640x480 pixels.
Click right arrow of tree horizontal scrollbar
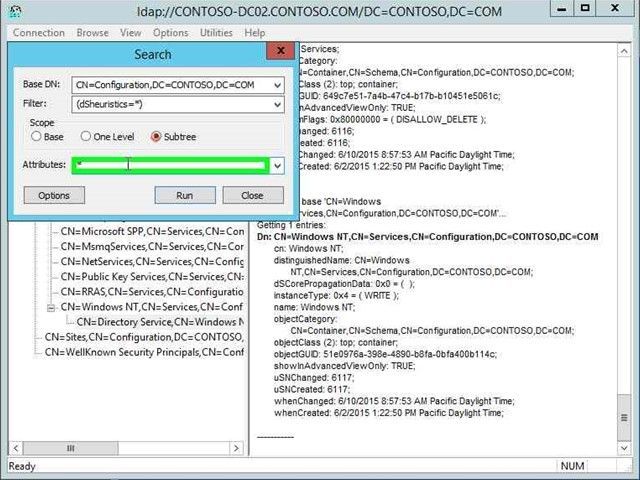(236, 448)
